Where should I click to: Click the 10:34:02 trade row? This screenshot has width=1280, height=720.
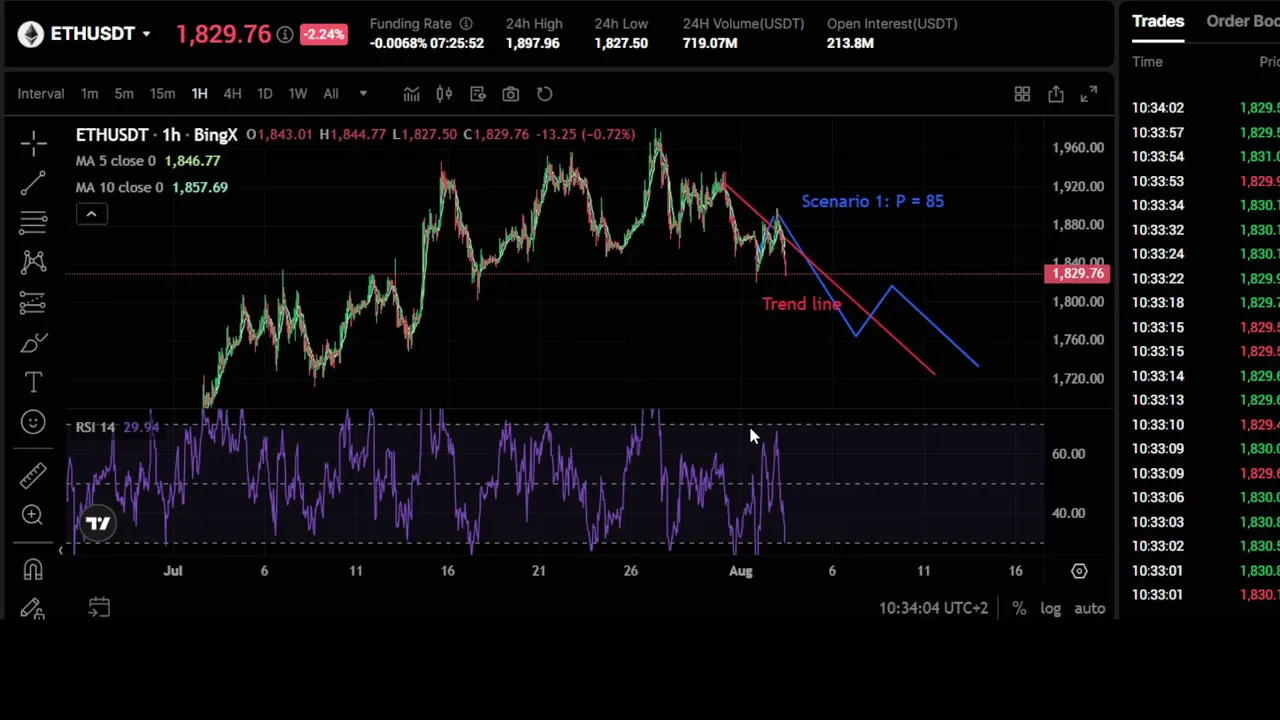pos(1205,108)
